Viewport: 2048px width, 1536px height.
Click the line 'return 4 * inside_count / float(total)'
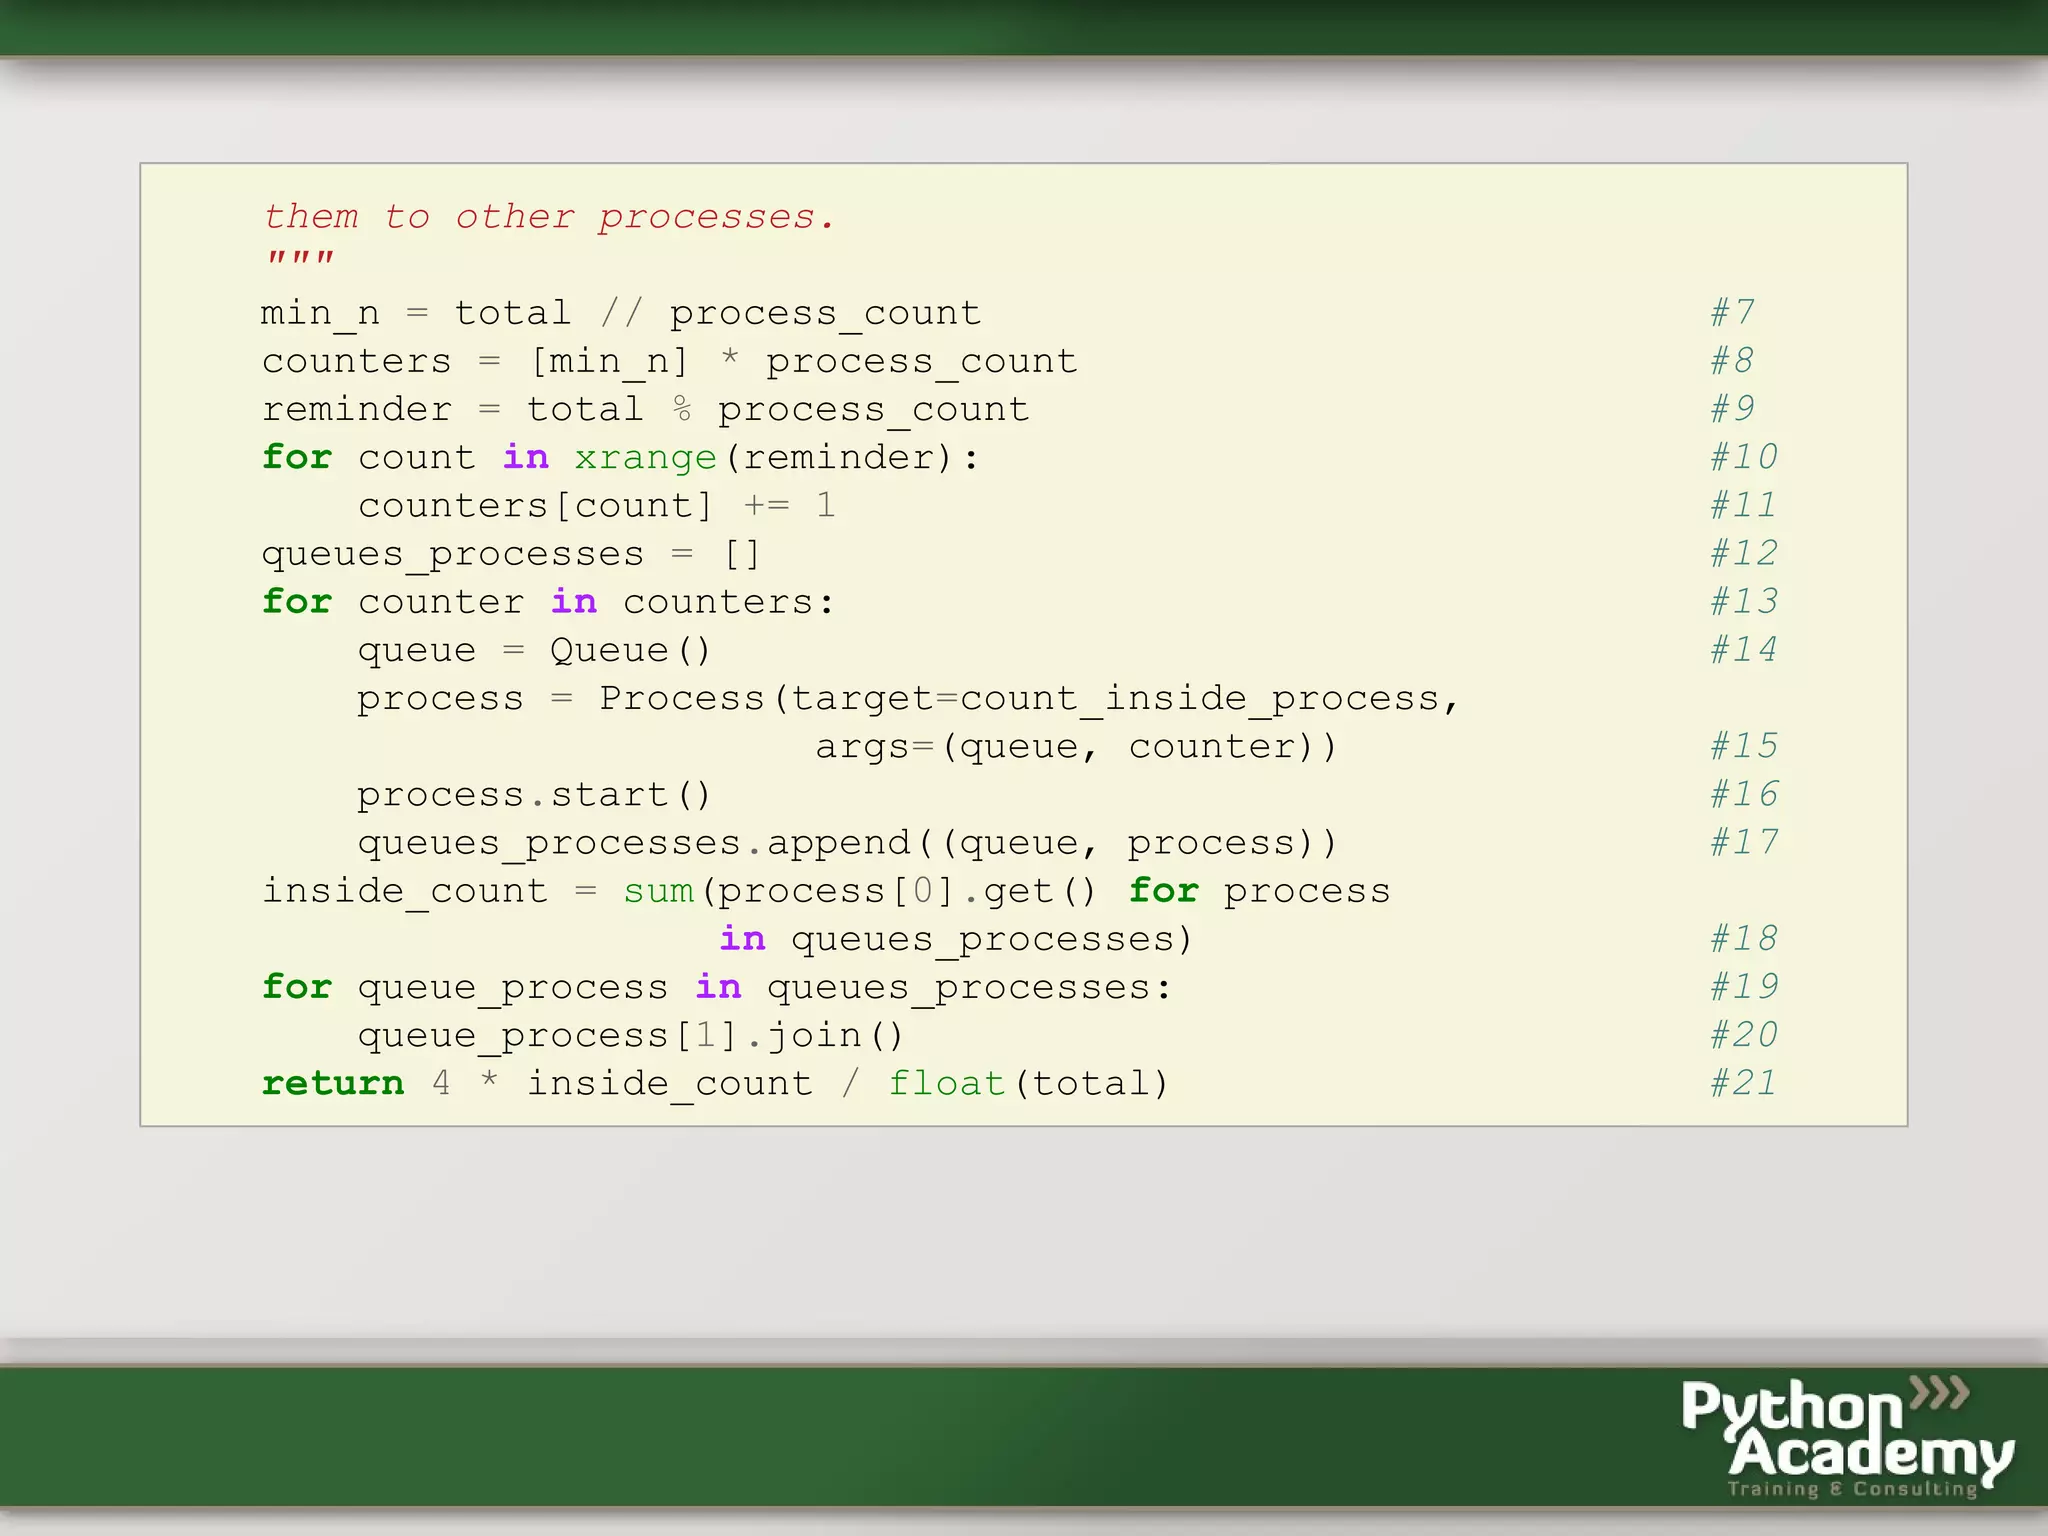click(715, 1083)
